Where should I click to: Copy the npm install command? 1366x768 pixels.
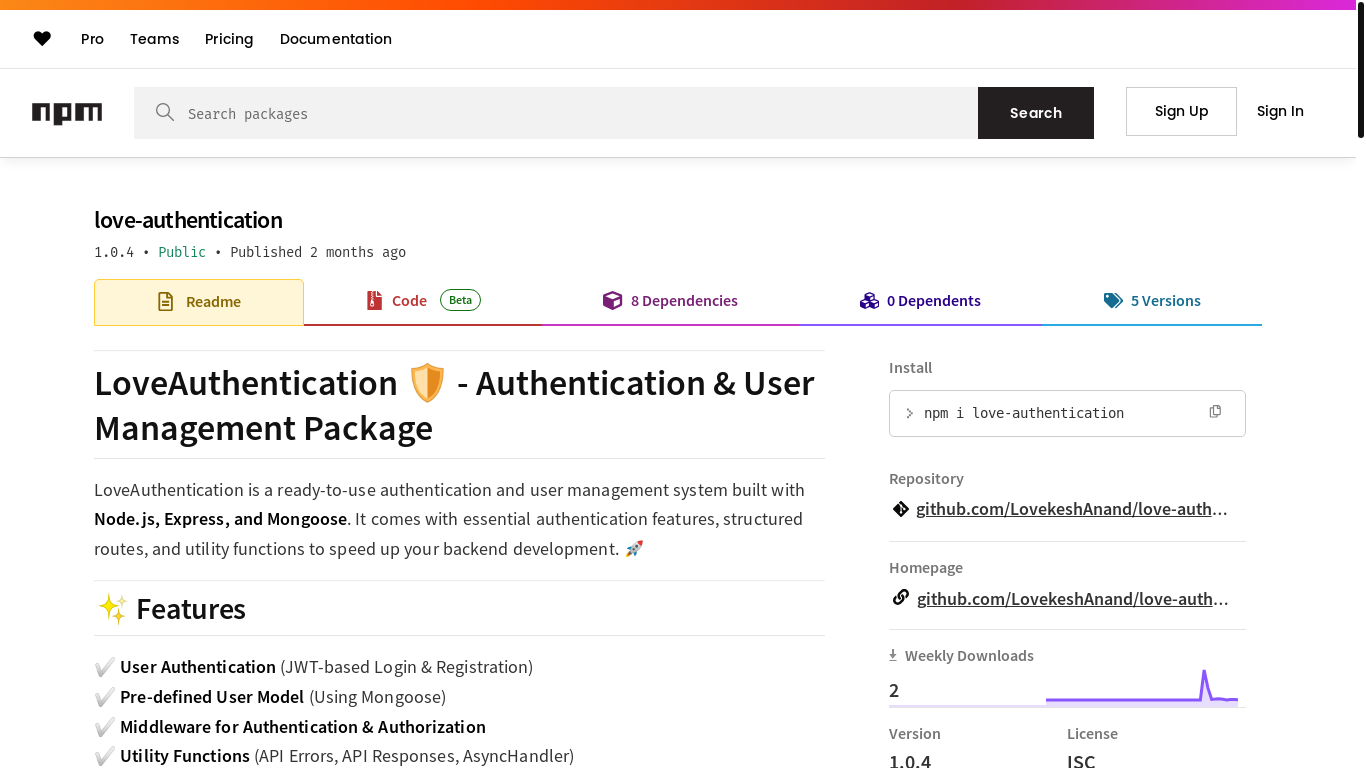point(1215,412)
